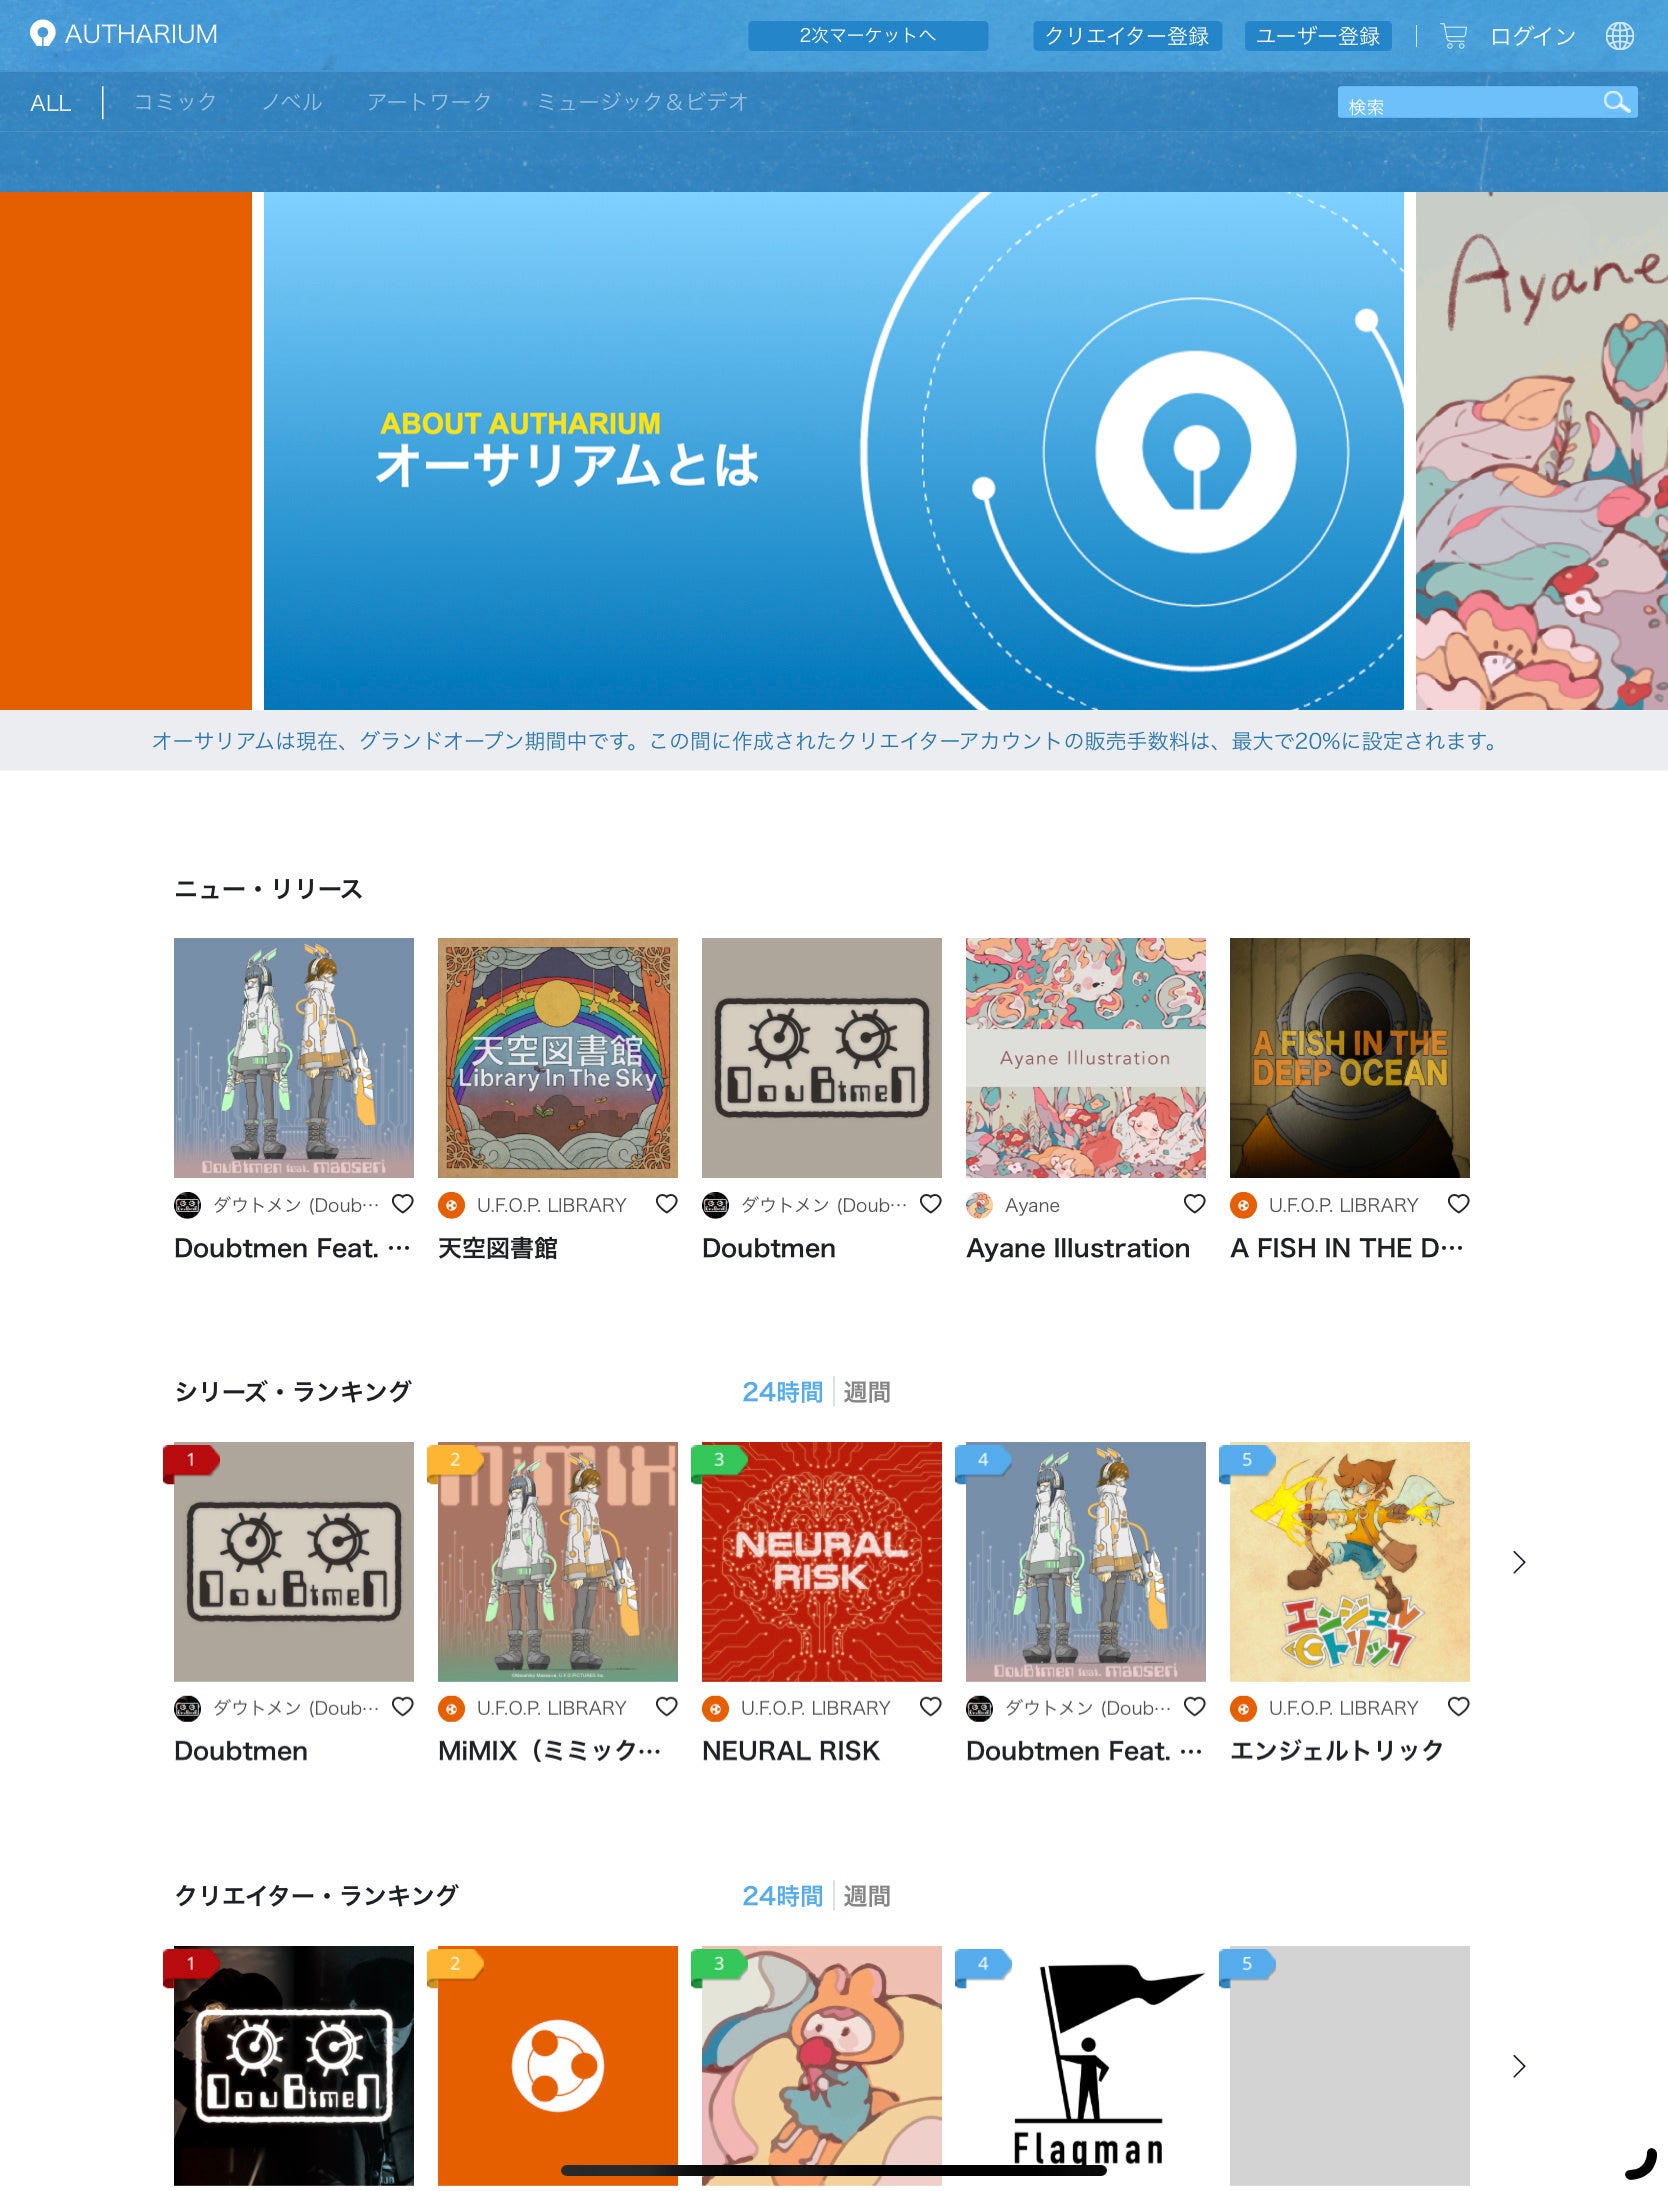This screenshot has width=1668, height=2191.
Task: Click Ayane creator avatar icon
Action: coord(979,1205)
